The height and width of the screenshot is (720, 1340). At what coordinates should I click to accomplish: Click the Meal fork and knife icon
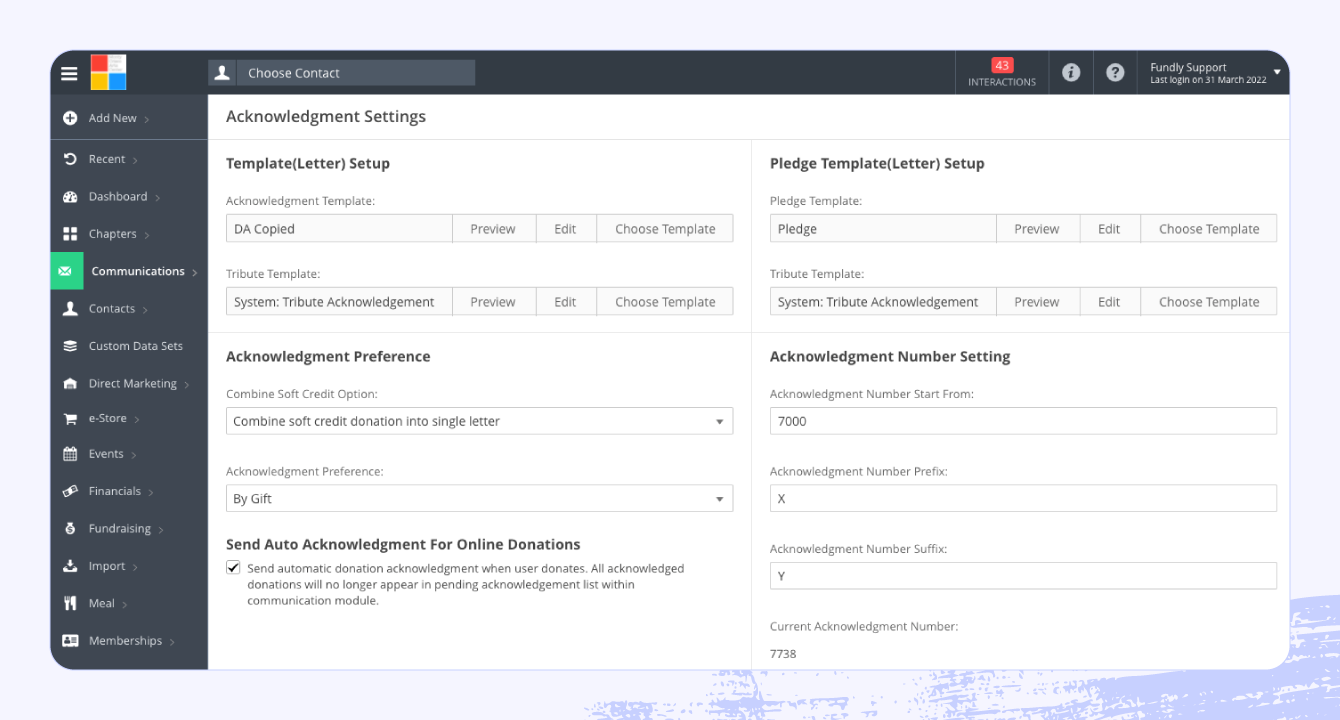coord(70,604)
